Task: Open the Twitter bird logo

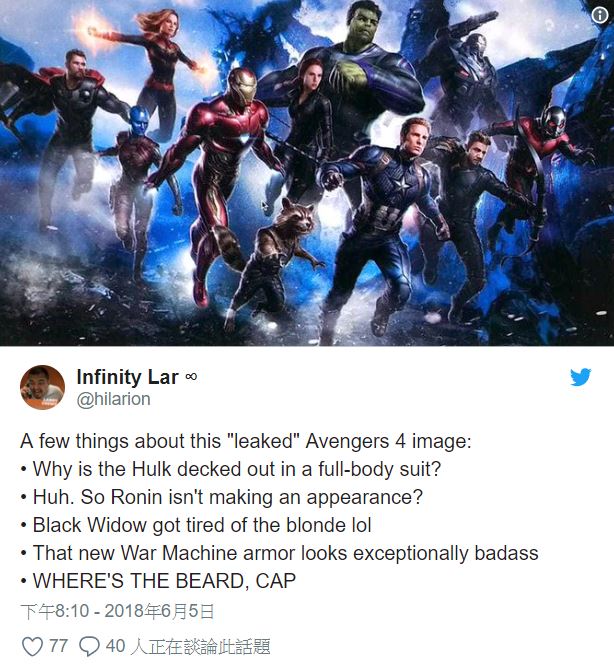Action: (x=580, y=377)
